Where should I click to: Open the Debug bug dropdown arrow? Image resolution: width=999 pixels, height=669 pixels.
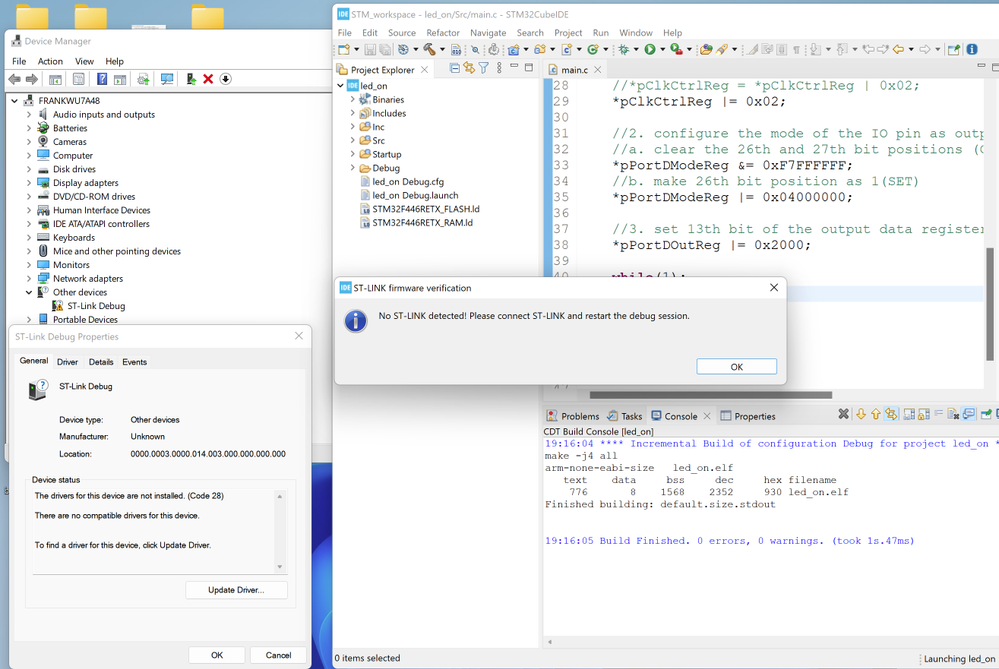(636, 49)
